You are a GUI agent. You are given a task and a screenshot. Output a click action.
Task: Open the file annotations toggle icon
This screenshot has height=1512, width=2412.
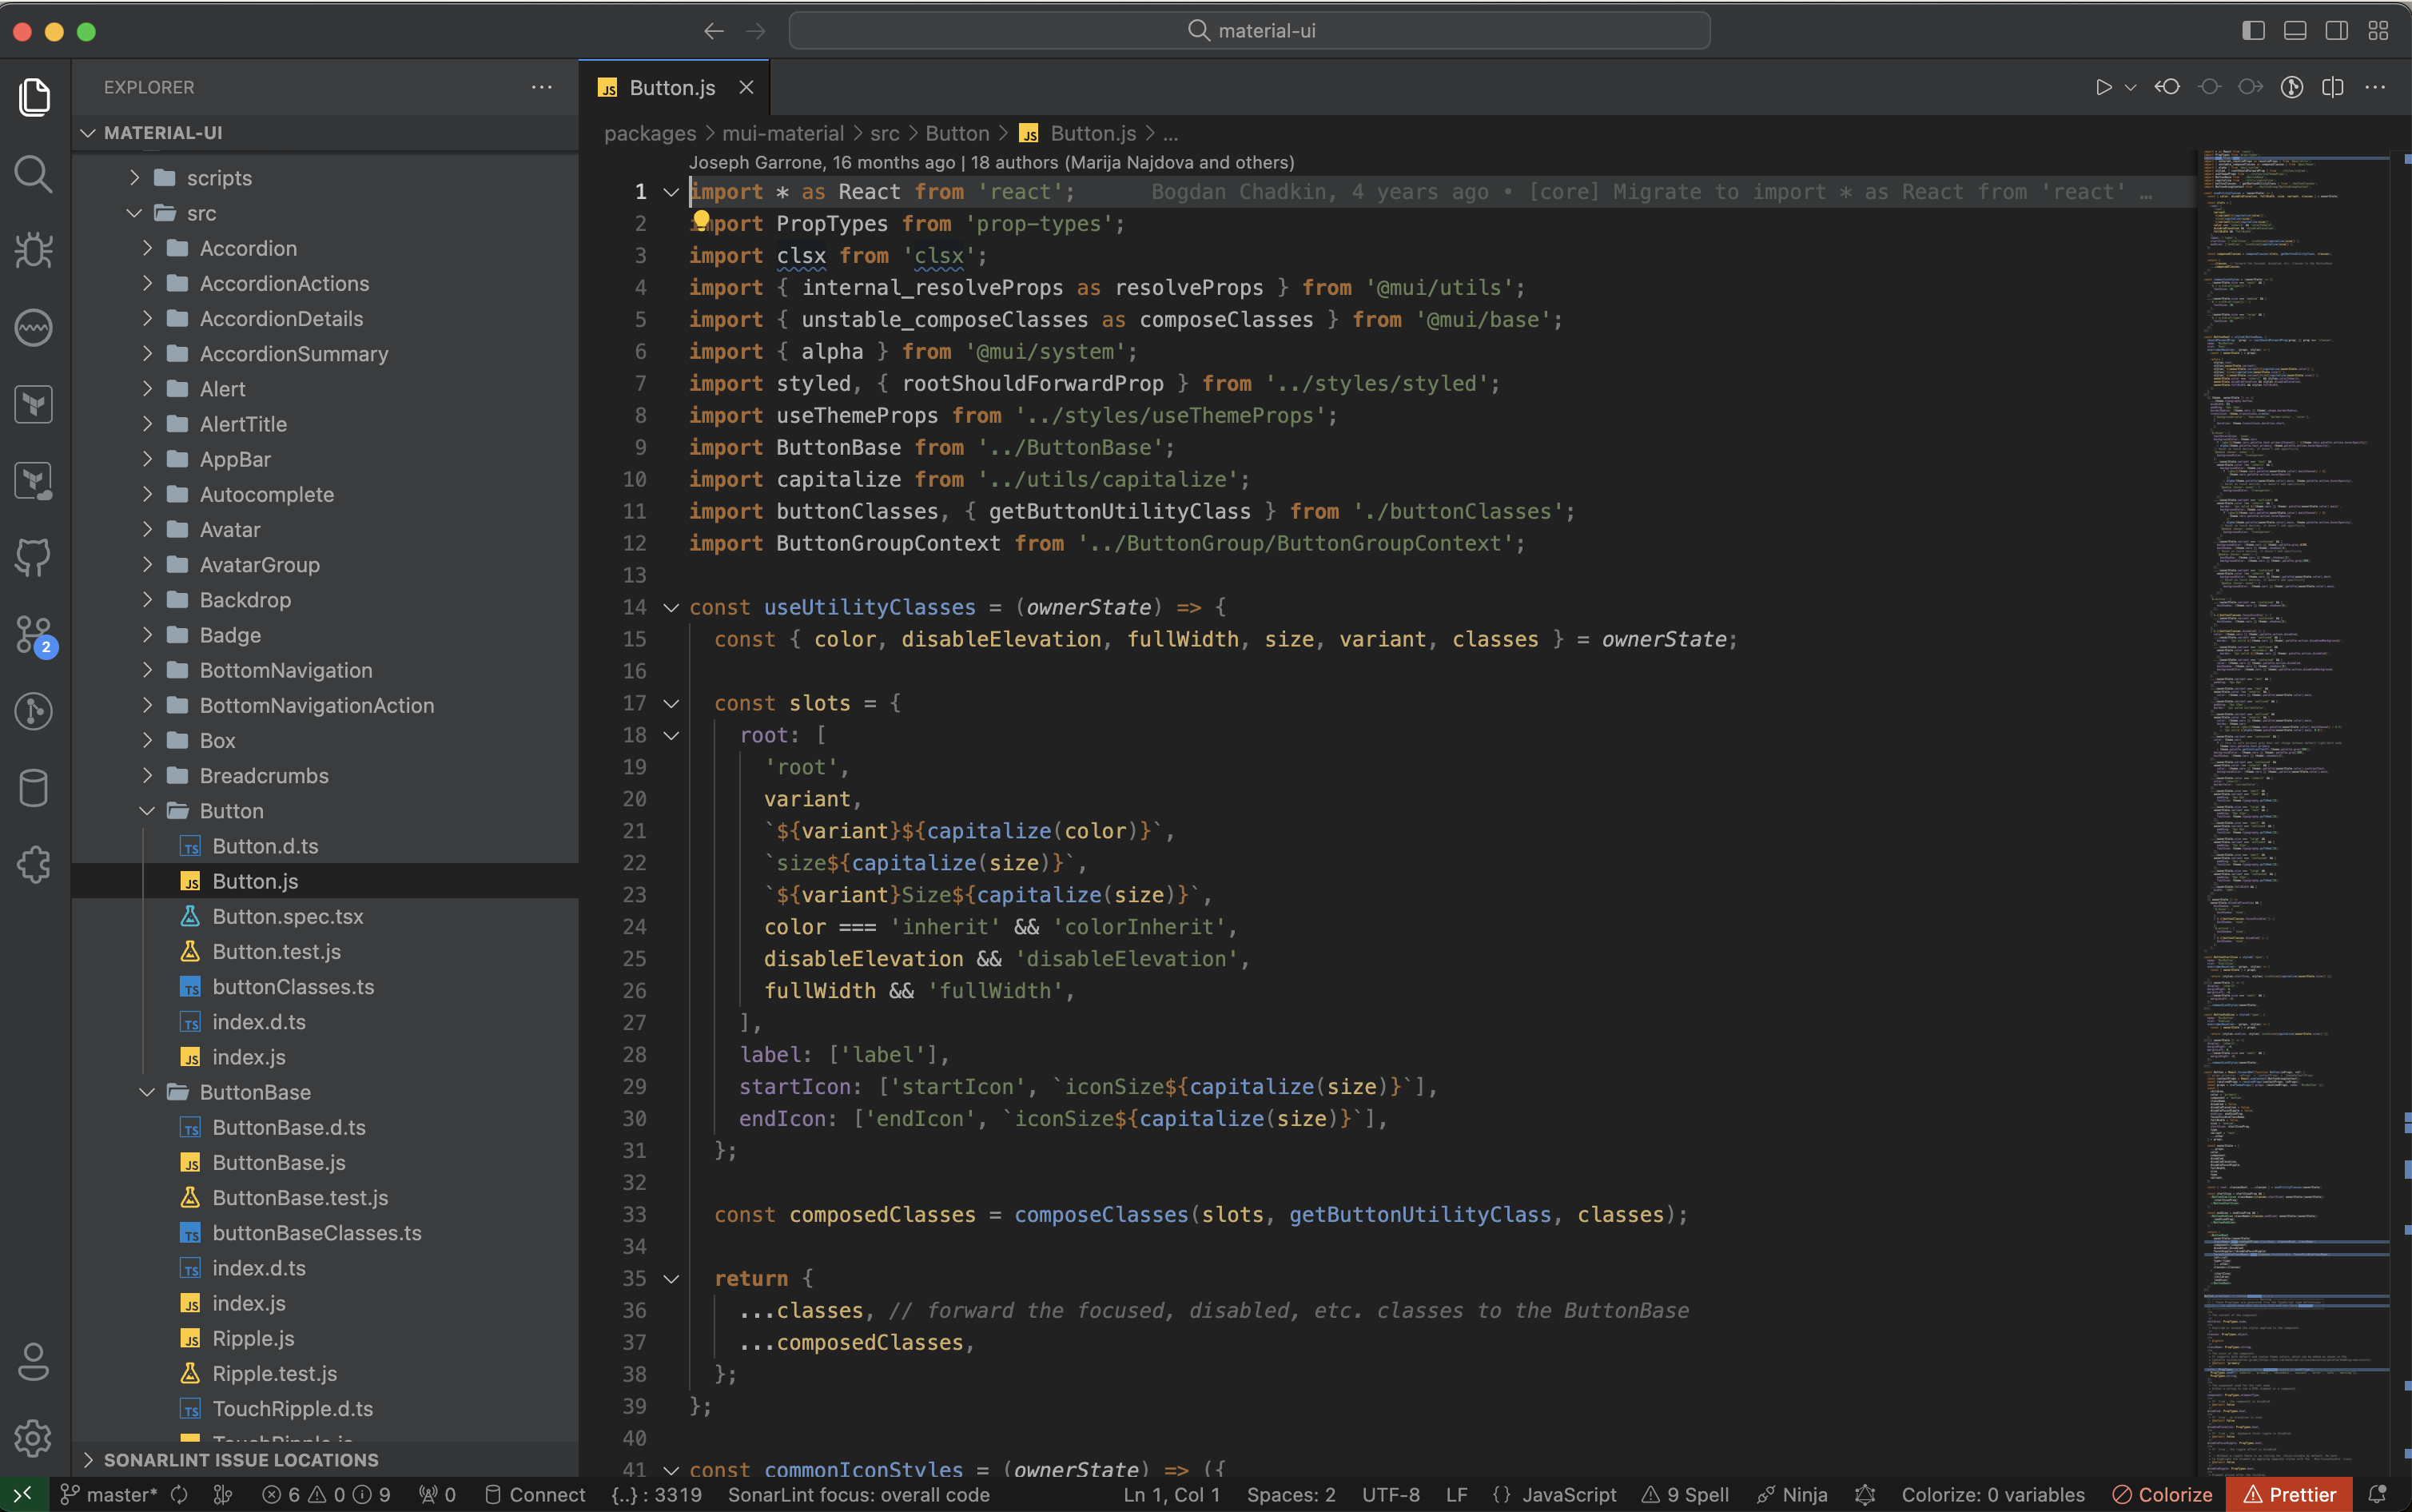click(2292, 87)
